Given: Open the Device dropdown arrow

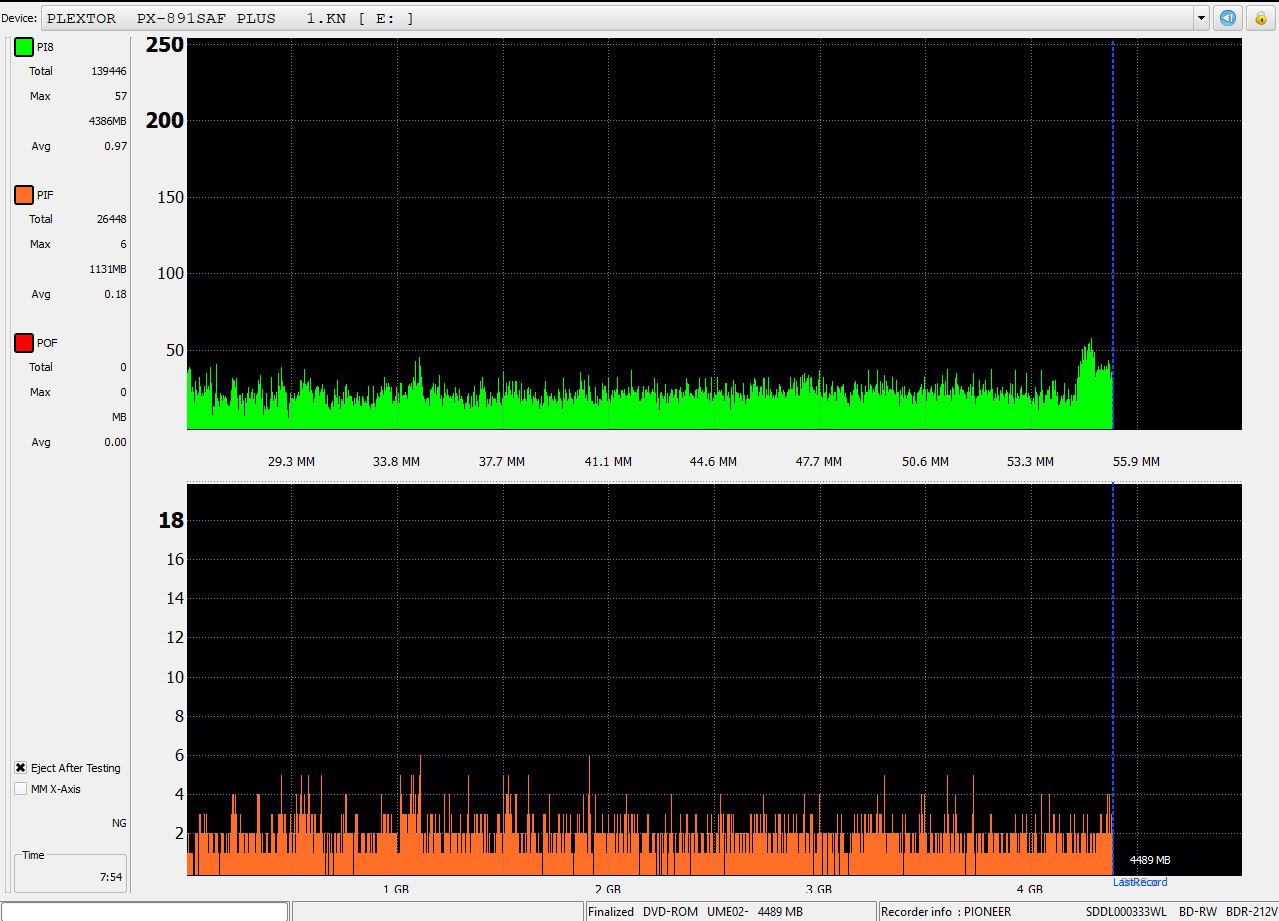Looking at the screenshot, I should tap(1201, 18).
